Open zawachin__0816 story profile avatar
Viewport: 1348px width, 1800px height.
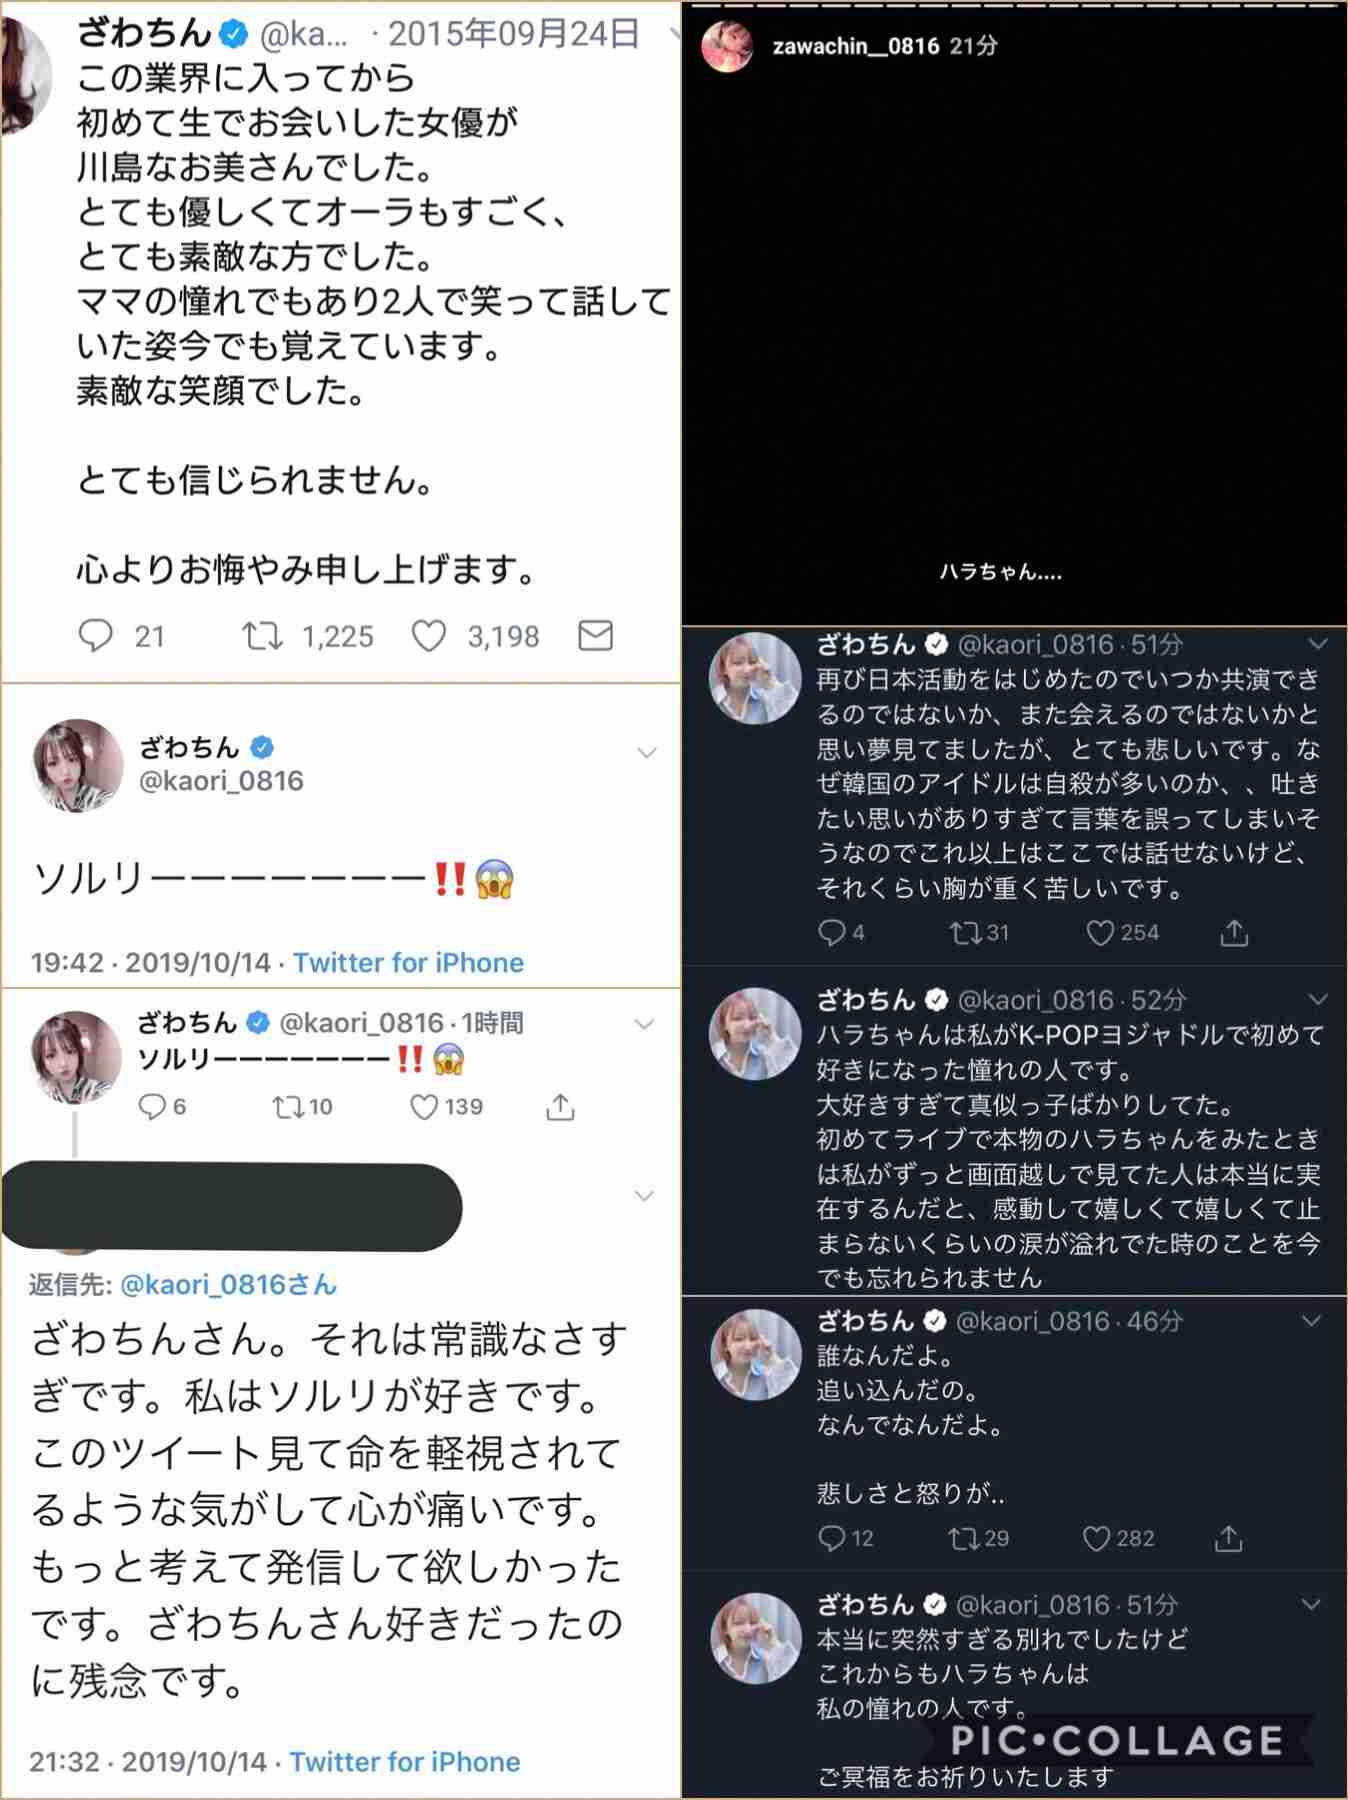(727, 46)
